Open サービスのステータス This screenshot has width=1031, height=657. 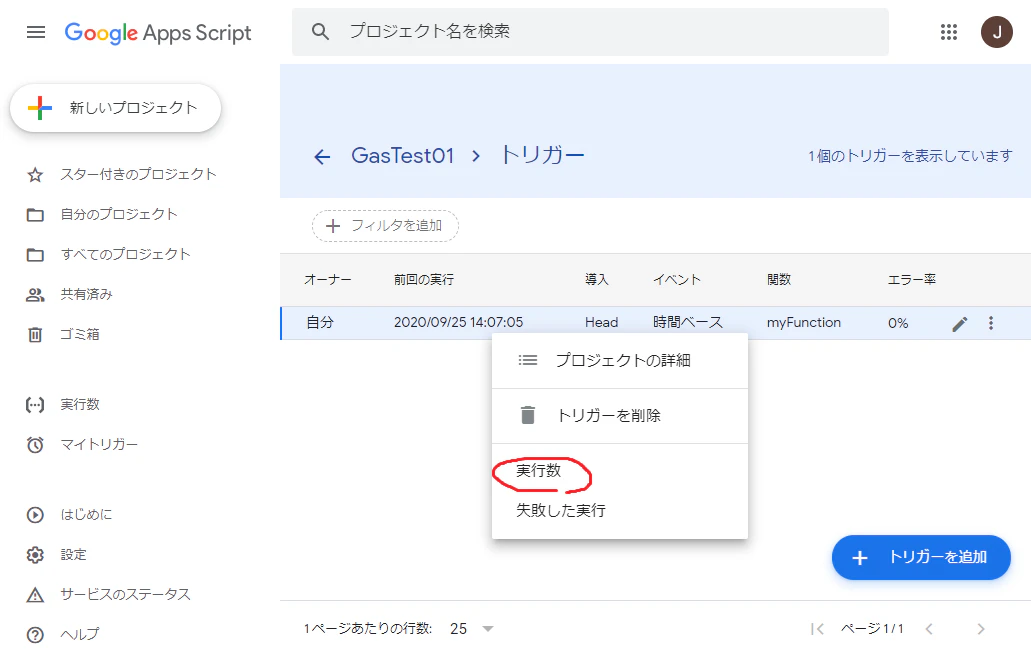[x=126, y=595]
